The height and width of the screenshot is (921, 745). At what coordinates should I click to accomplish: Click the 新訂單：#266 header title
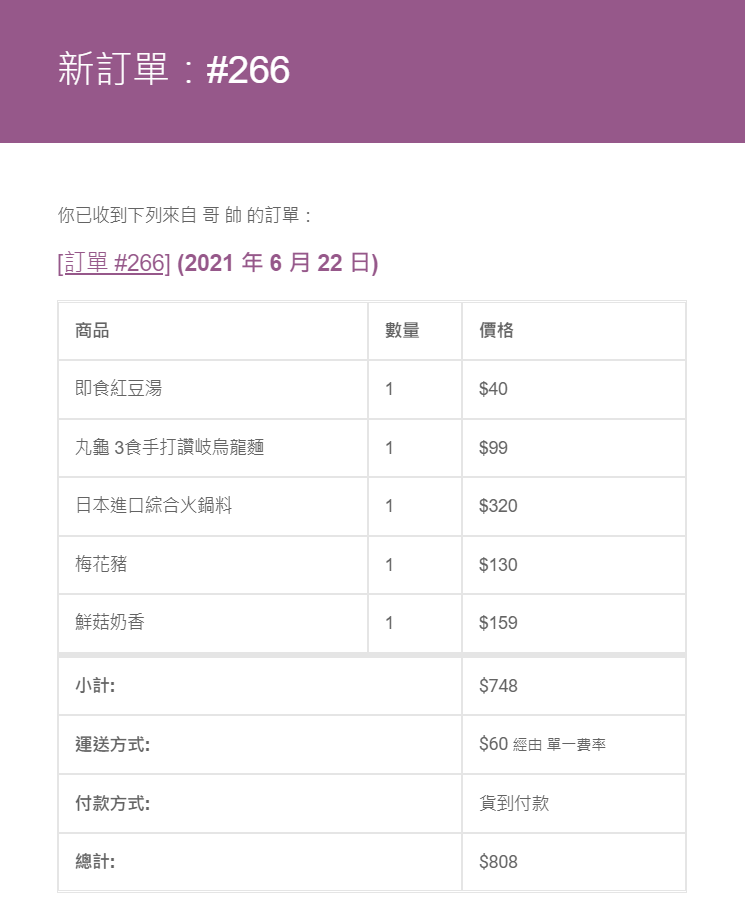174,70
